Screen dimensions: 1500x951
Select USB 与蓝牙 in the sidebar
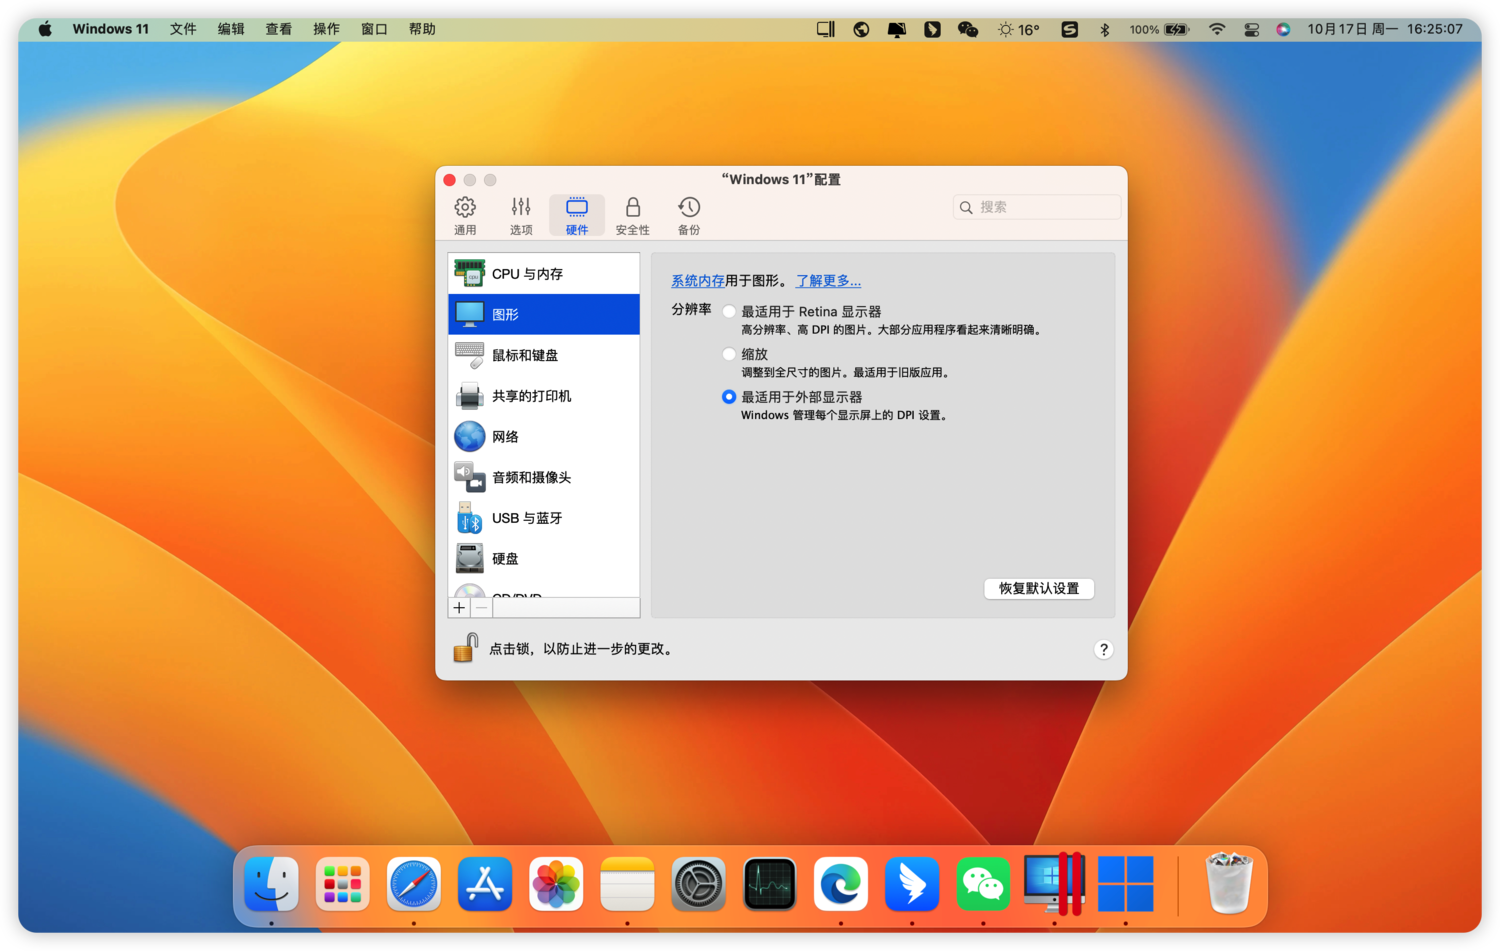(544, 518)
